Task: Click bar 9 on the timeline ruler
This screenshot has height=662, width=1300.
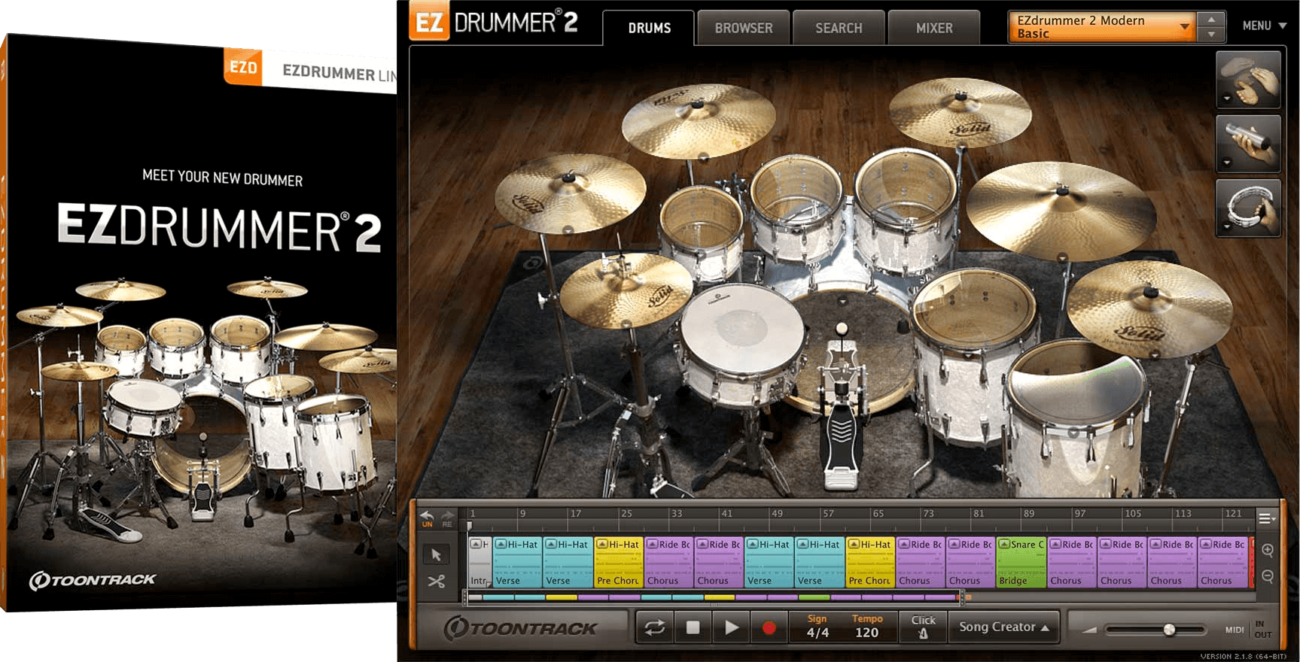Action: 522,514
